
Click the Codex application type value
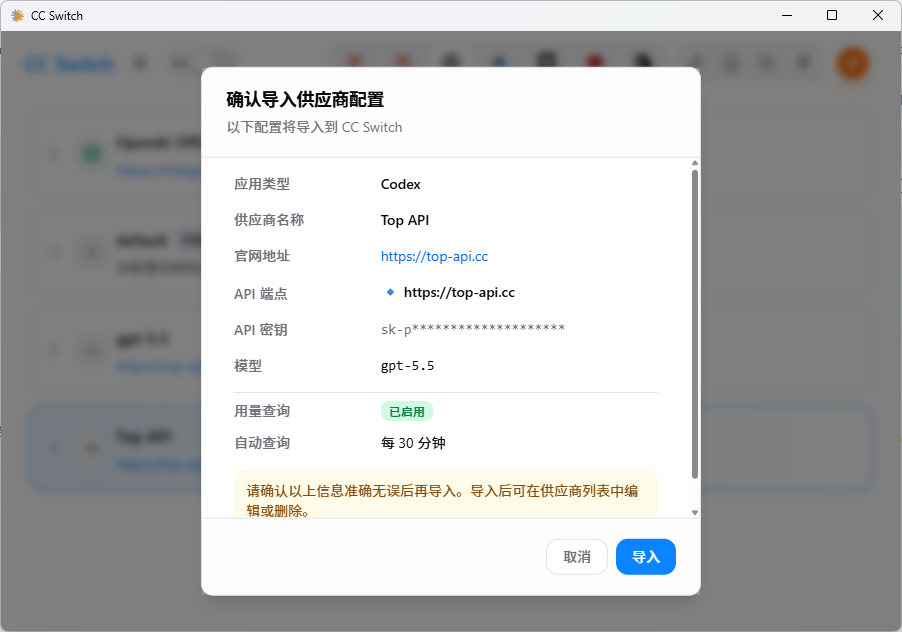400,185
